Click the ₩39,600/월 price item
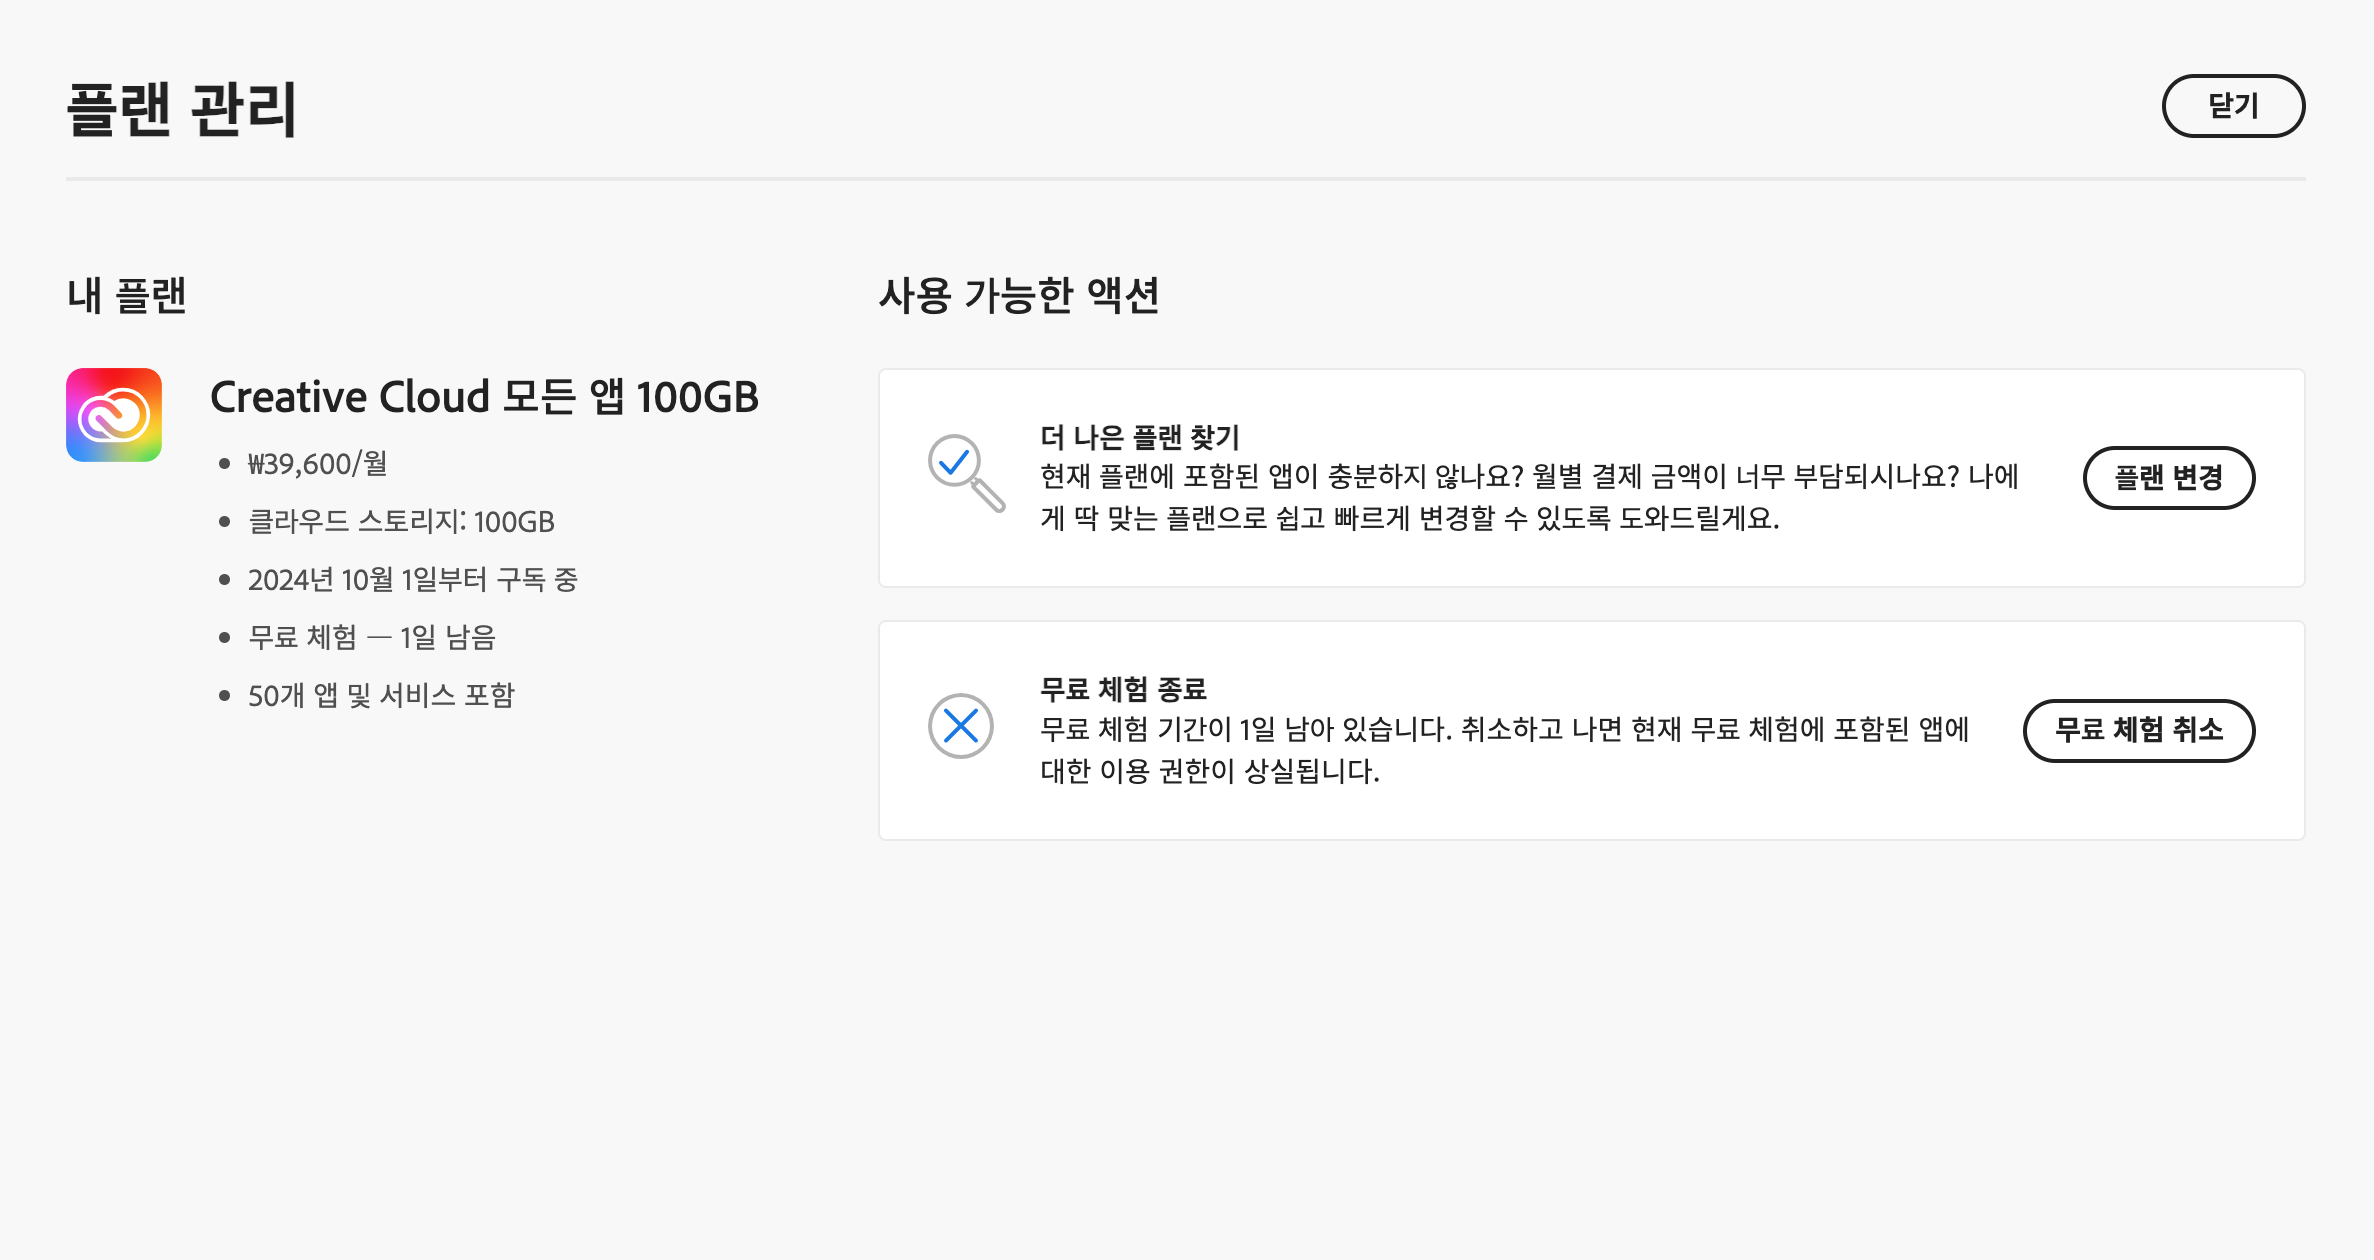2374x1260 pixels. [x=317, y=464]
